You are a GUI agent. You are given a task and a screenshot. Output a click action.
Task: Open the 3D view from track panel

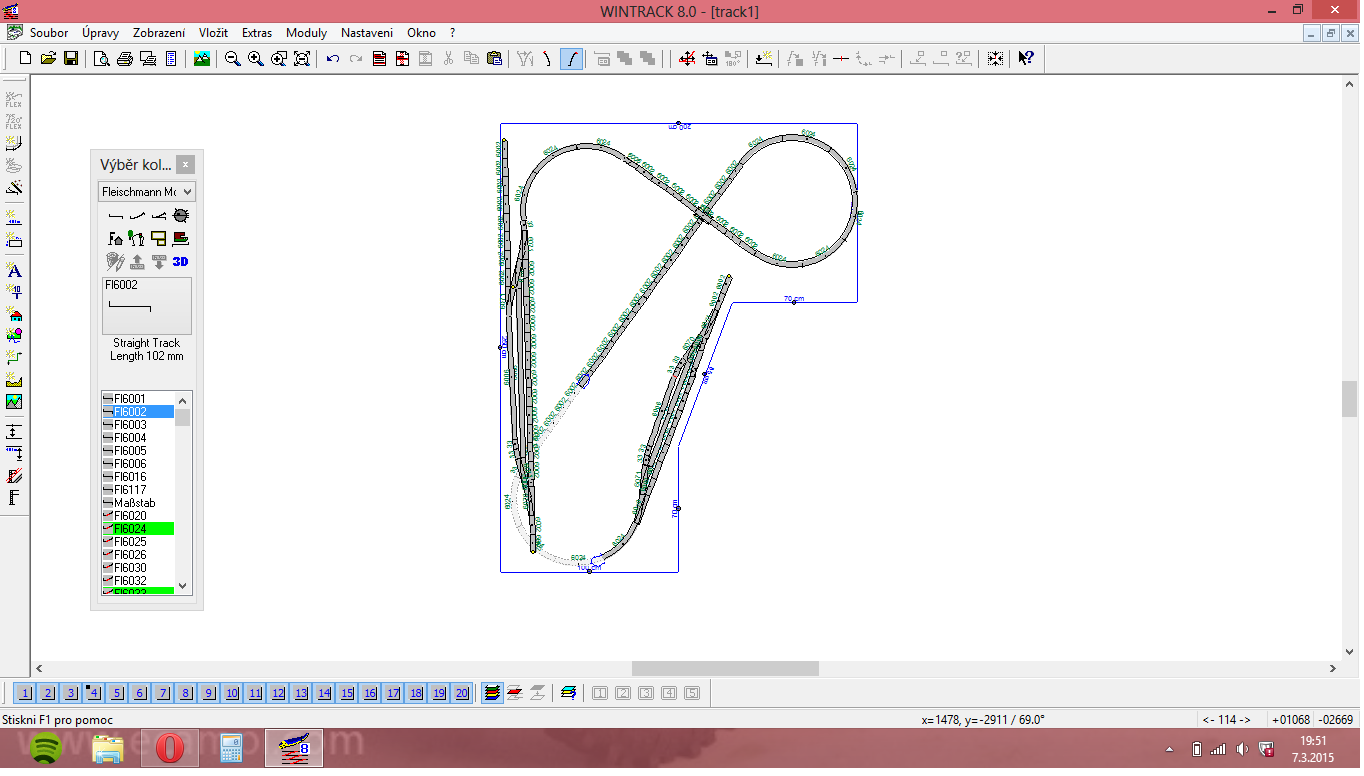(x=180, y=262)
